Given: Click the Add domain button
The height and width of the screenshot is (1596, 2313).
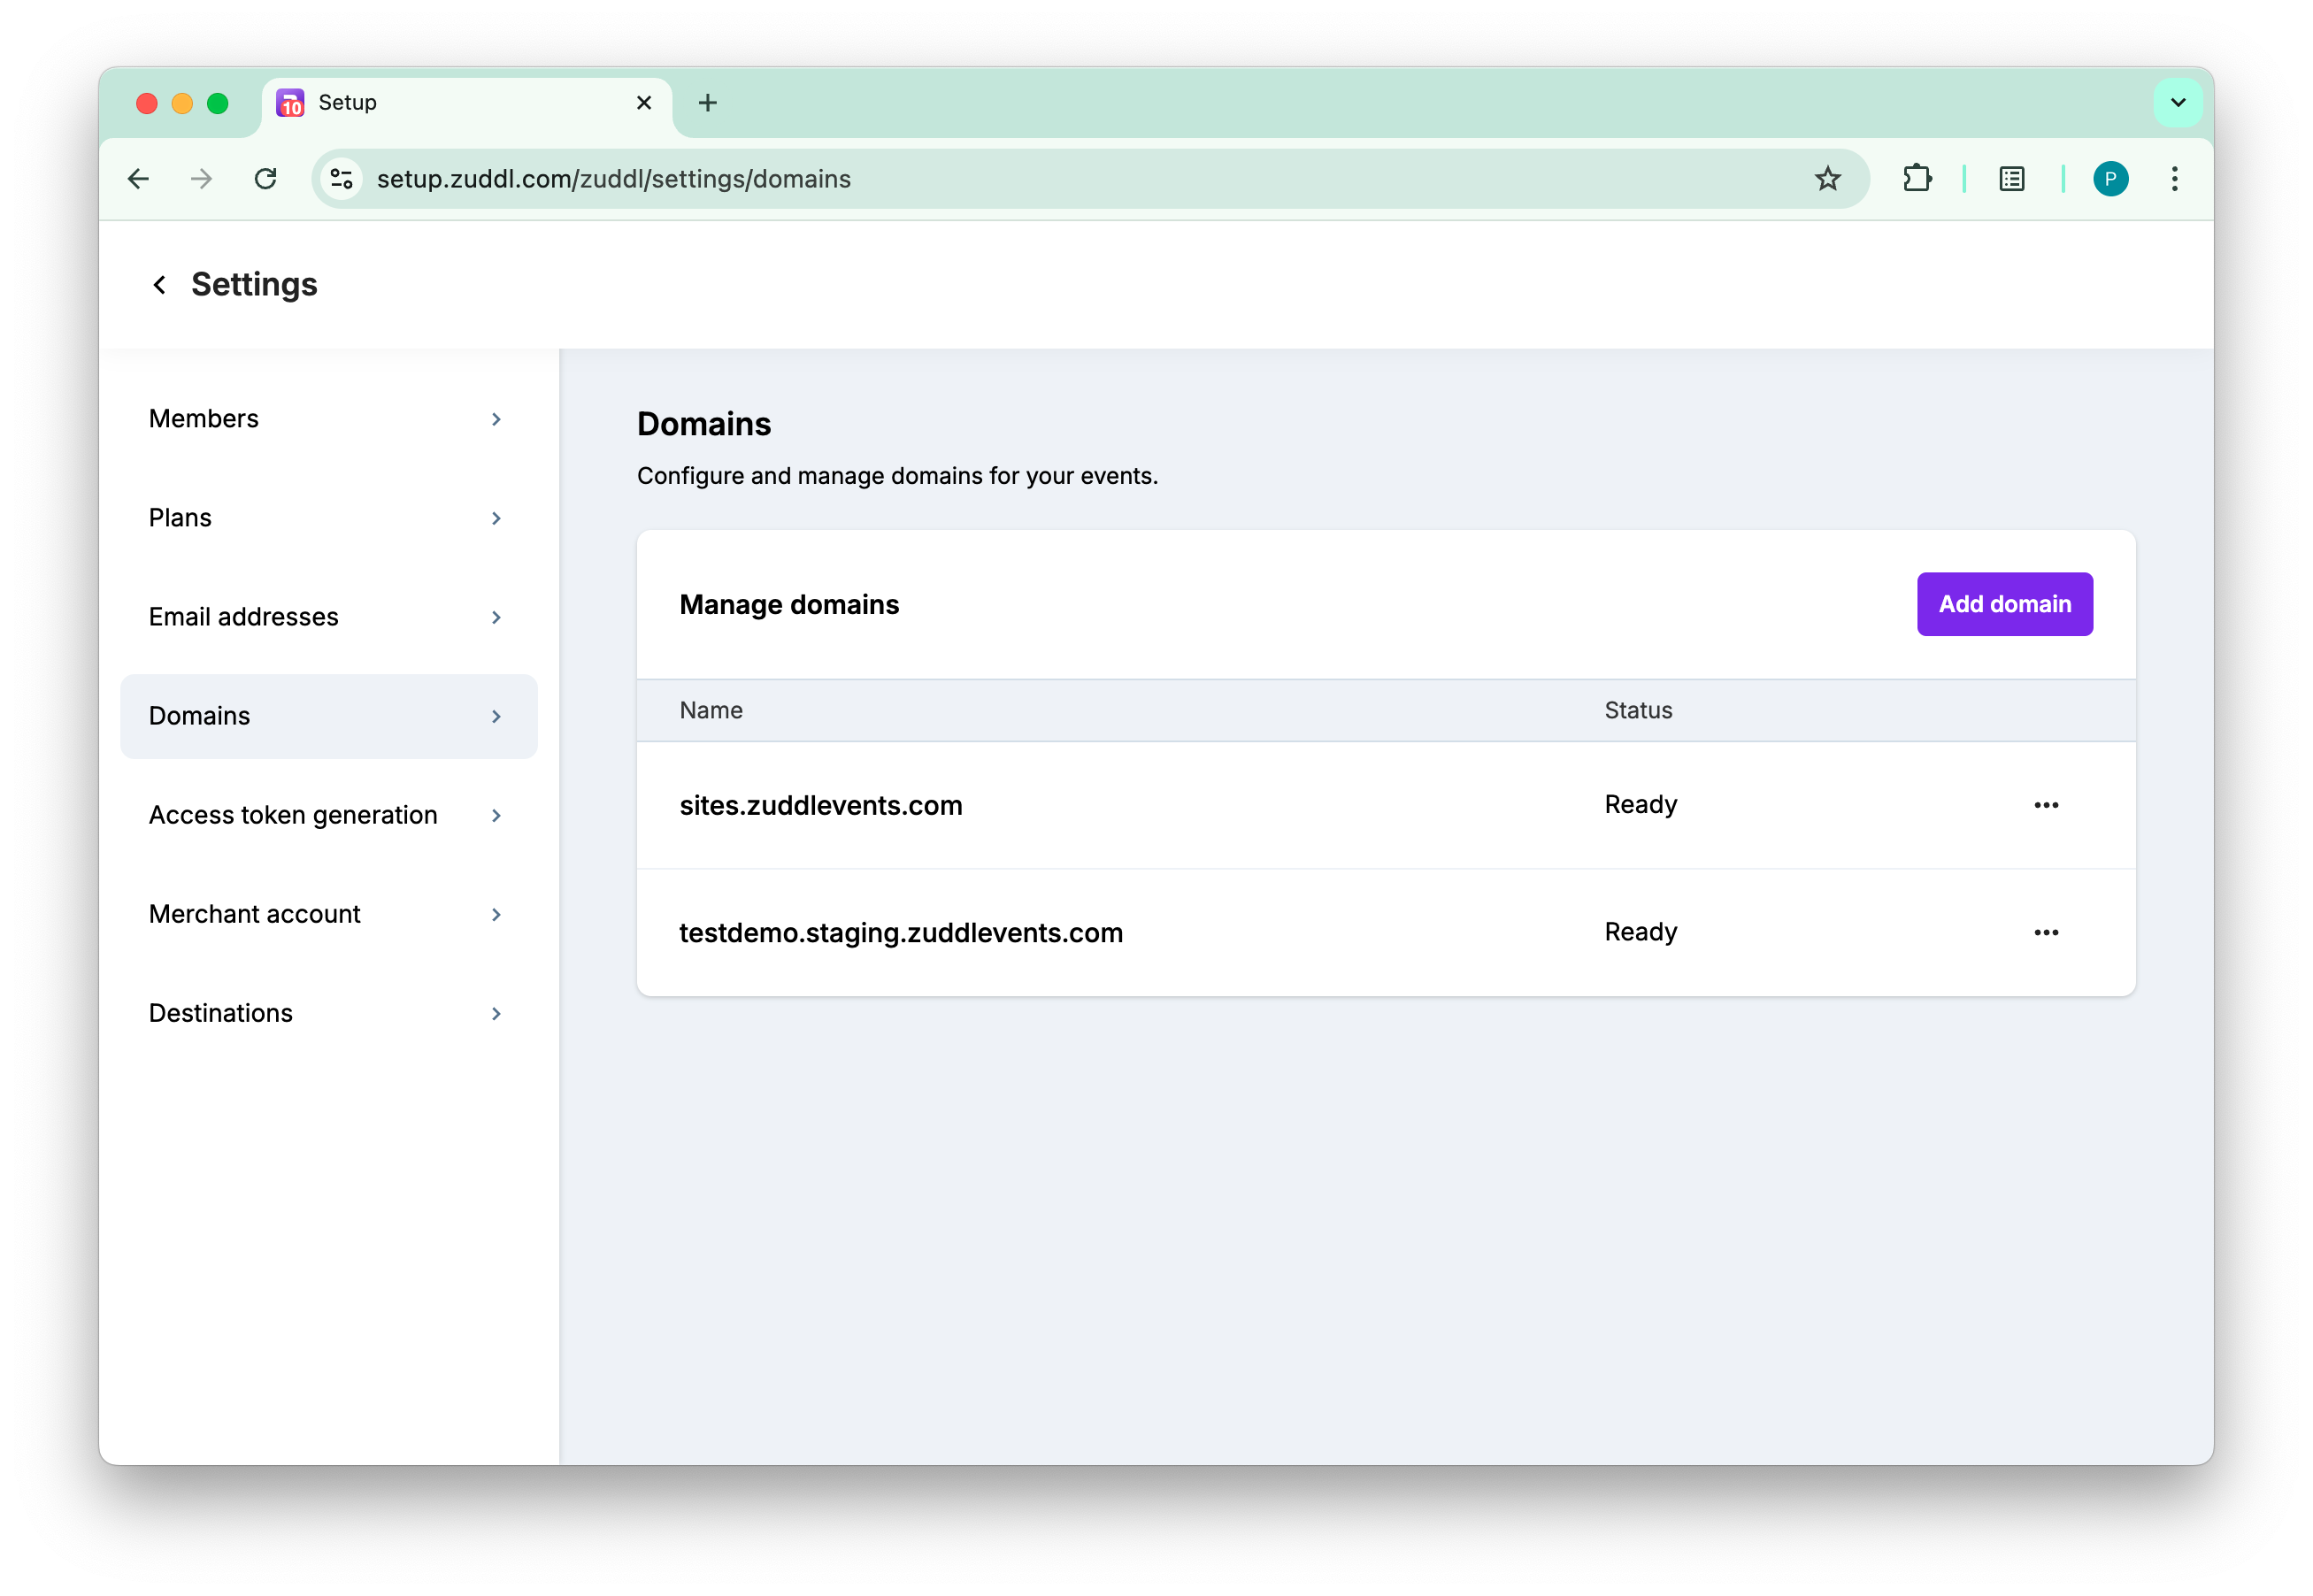Looking at the screenshot, I should point(2004,604).
